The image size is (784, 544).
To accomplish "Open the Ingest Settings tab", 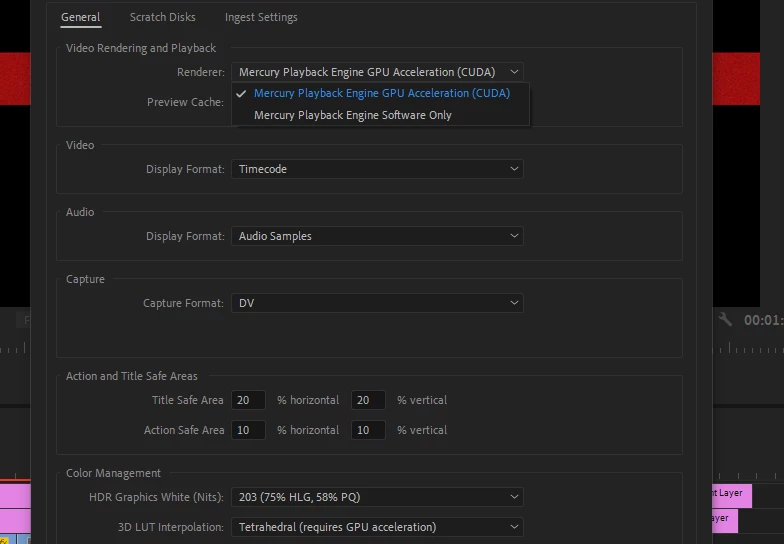I will tap(261, 17).
